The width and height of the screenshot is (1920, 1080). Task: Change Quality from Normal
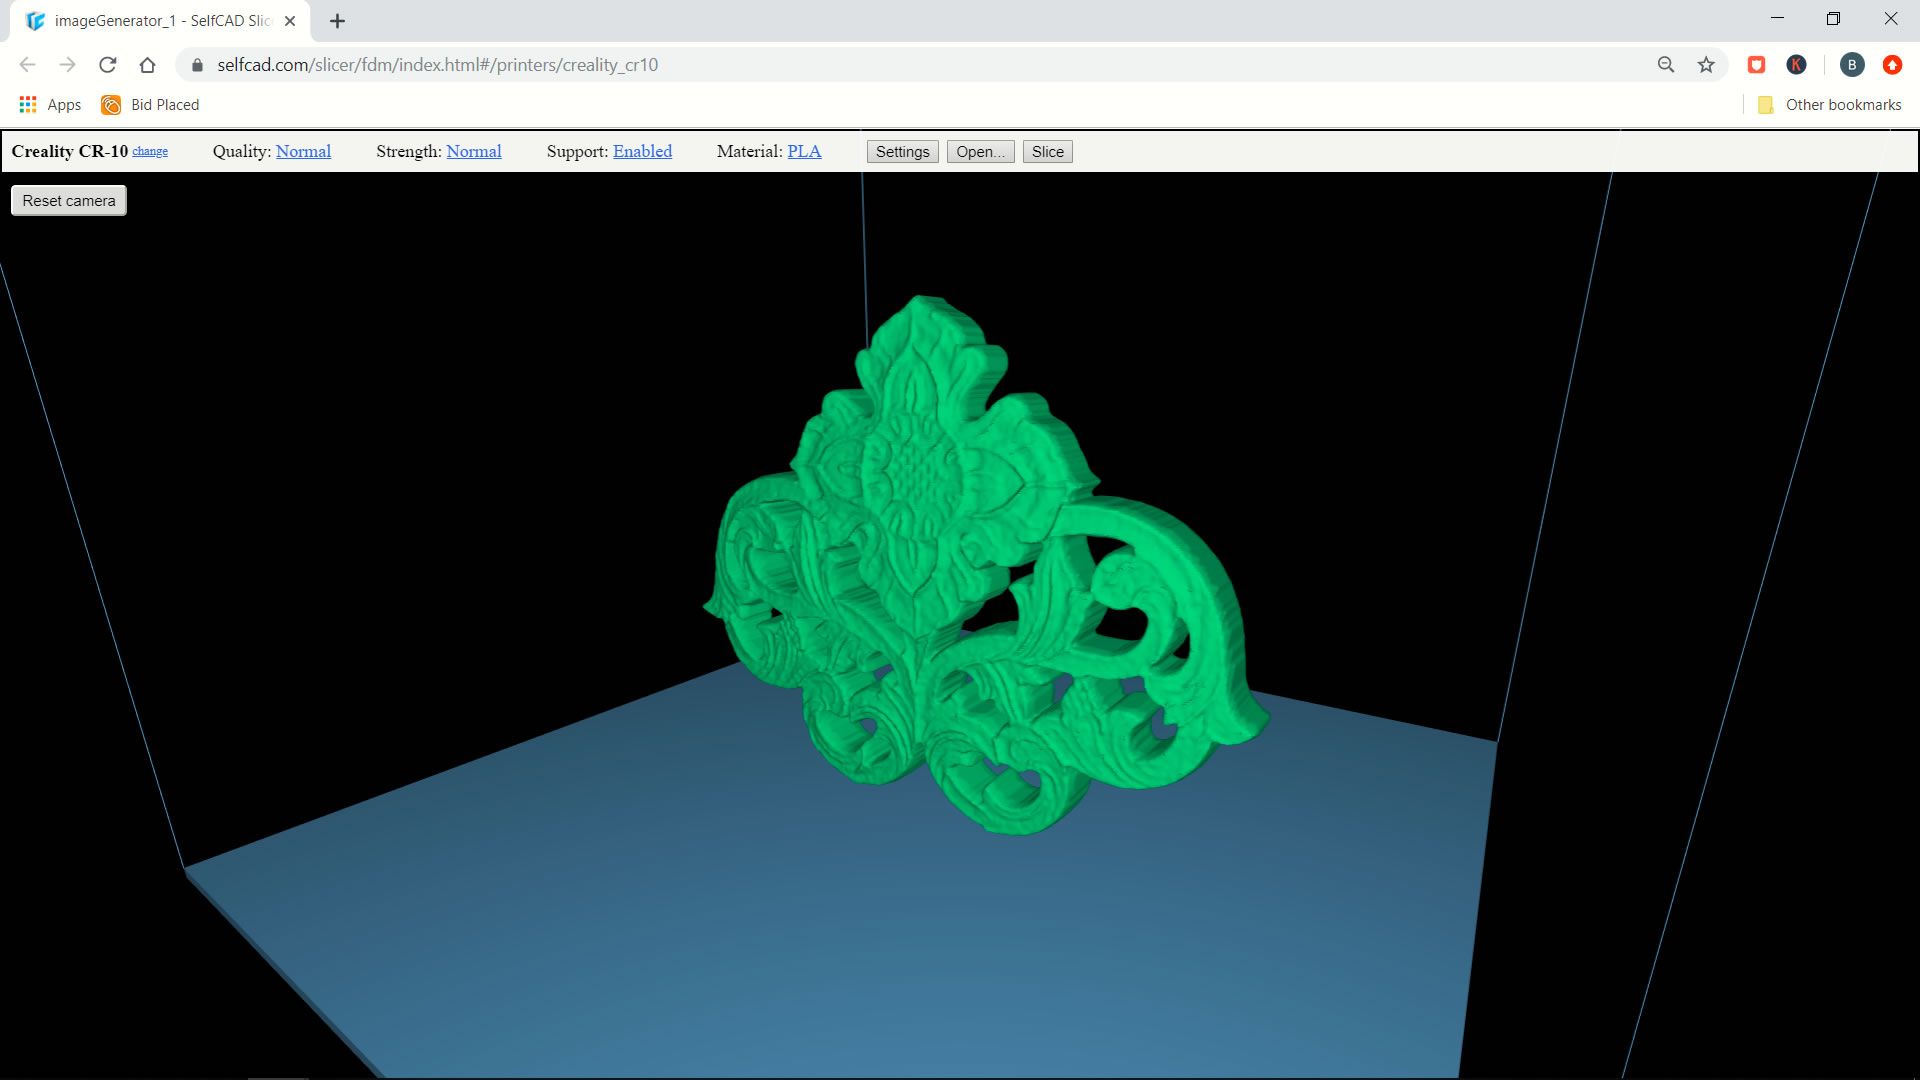pos(303,151)
